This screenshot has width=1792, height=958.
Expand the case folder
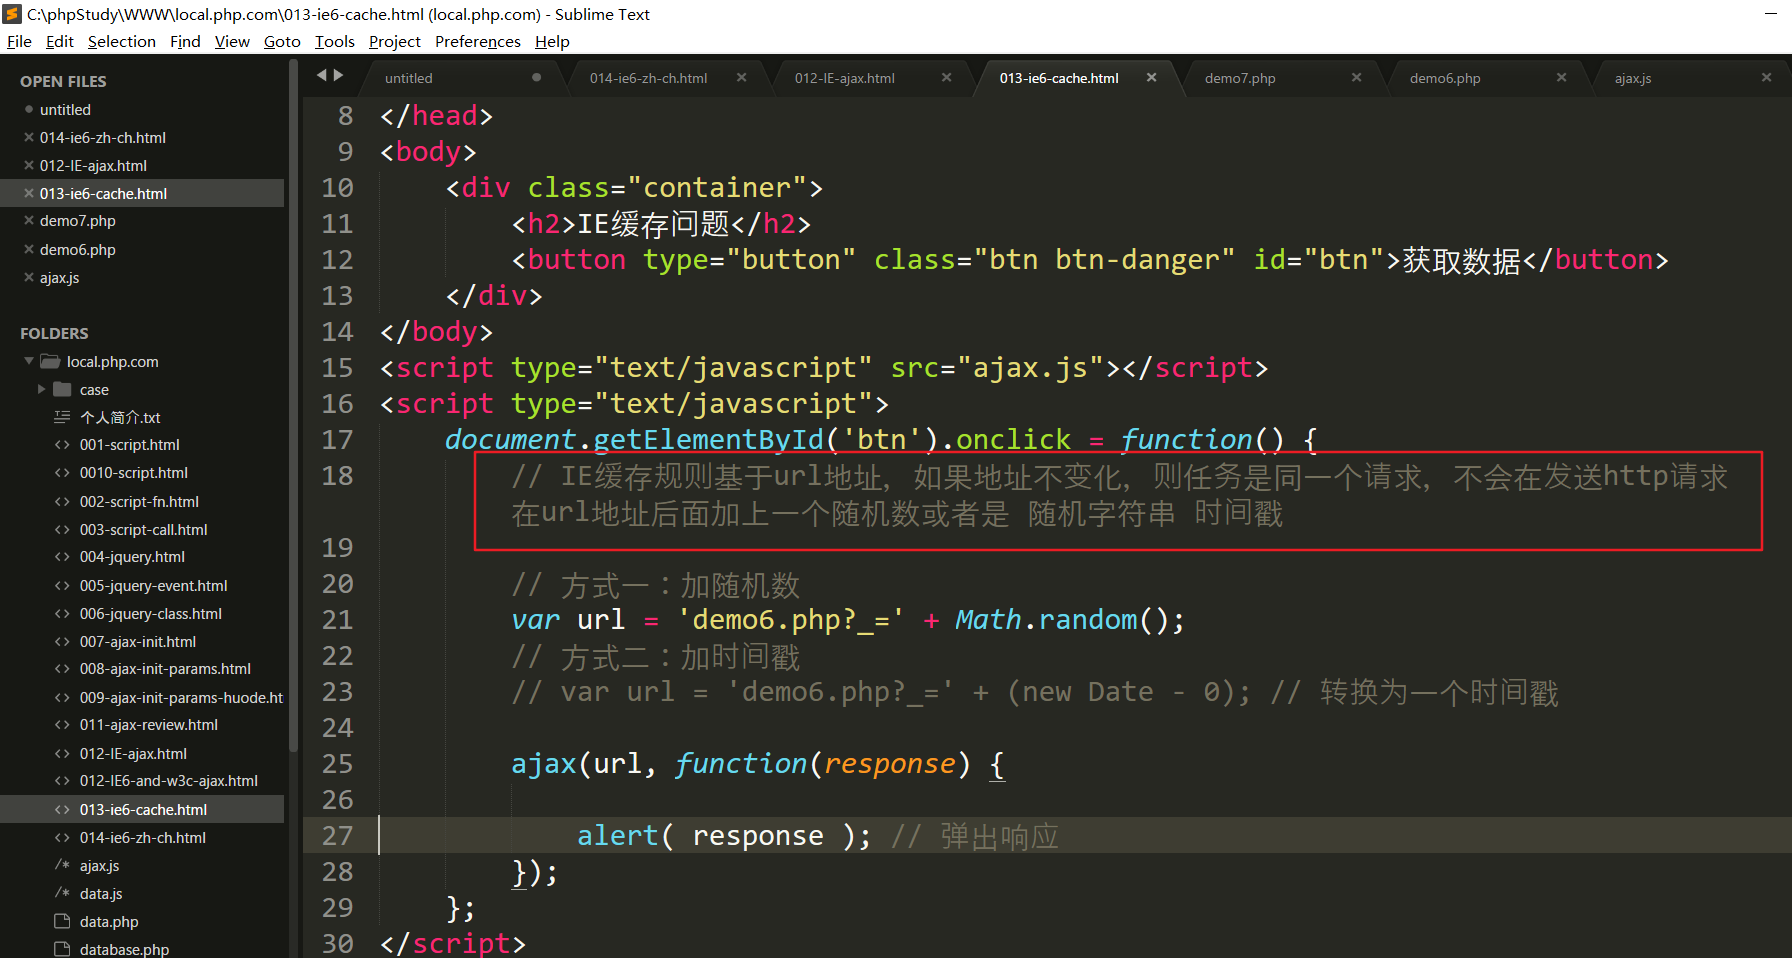[x=41, y=390]
